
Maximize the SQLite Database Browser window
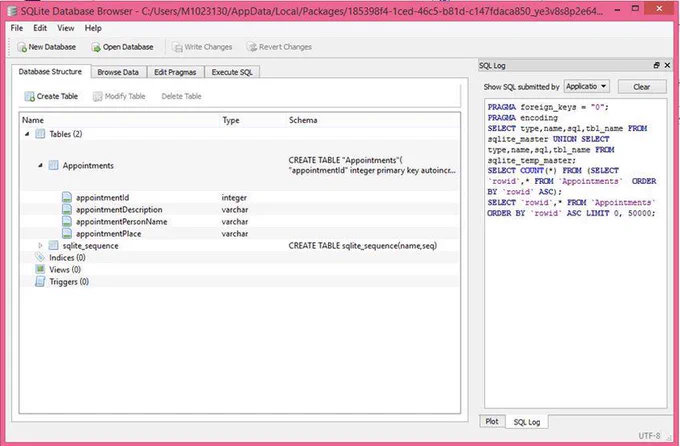[x=635, y=8]
